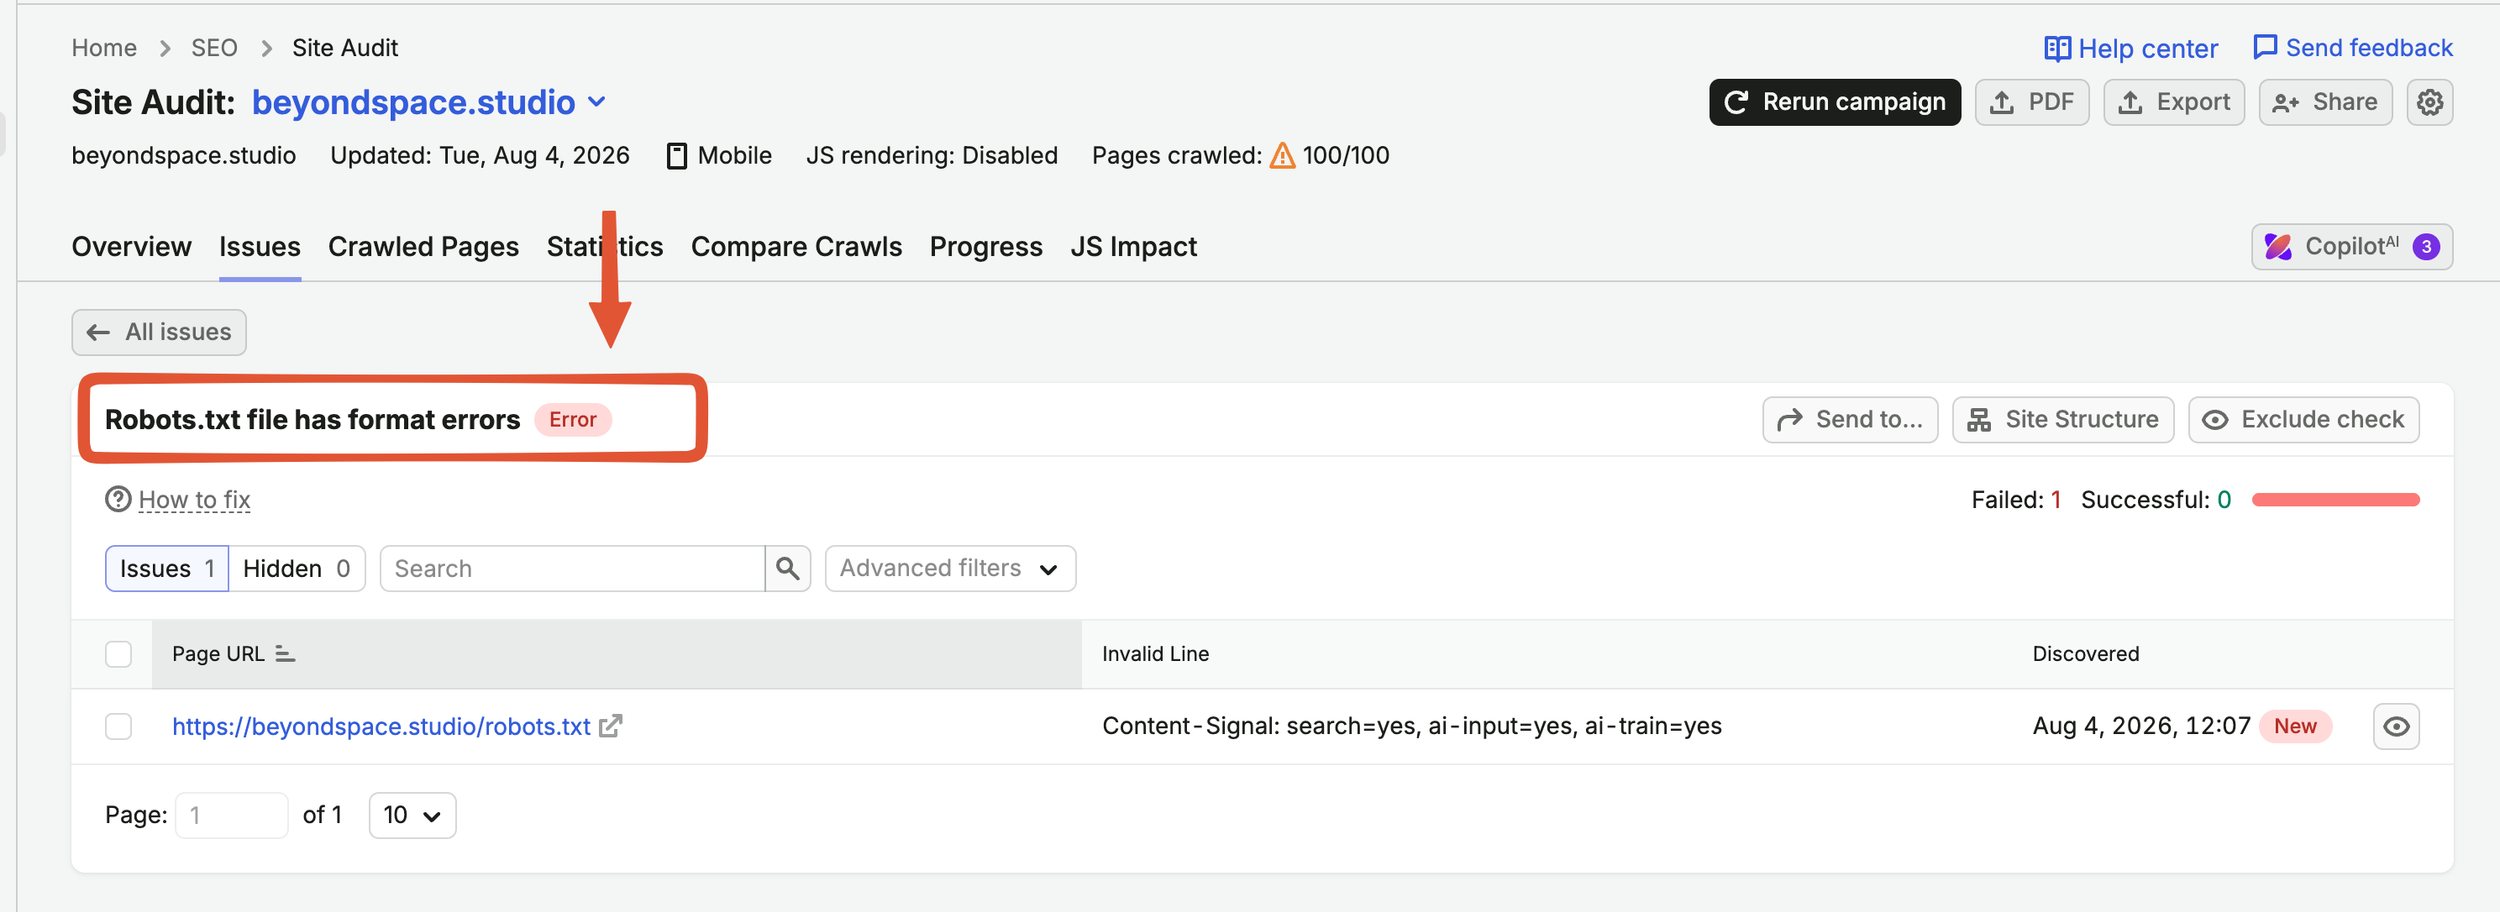Click the Export button
Screen dimensions: 2500x912
point(2174,102)
